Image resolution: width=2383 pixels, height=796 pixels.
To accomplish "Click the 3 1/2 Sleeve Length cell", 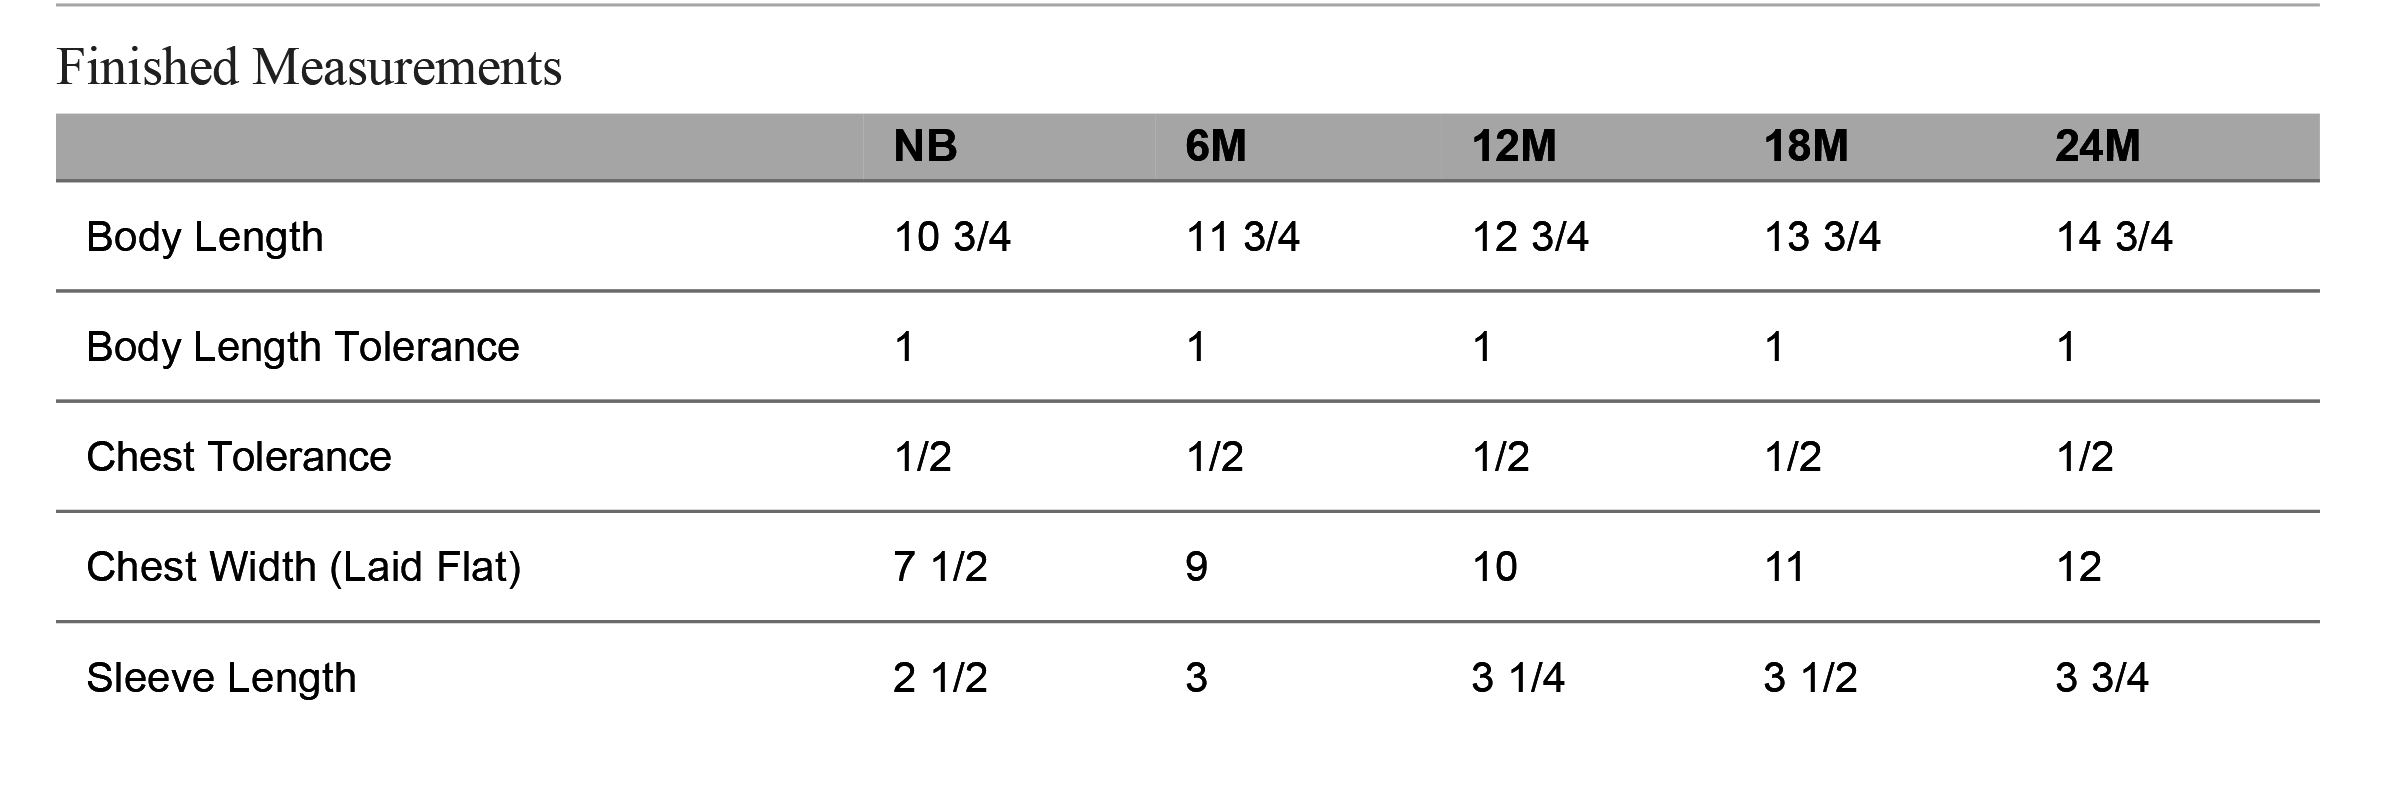I will click(1811, 678).
